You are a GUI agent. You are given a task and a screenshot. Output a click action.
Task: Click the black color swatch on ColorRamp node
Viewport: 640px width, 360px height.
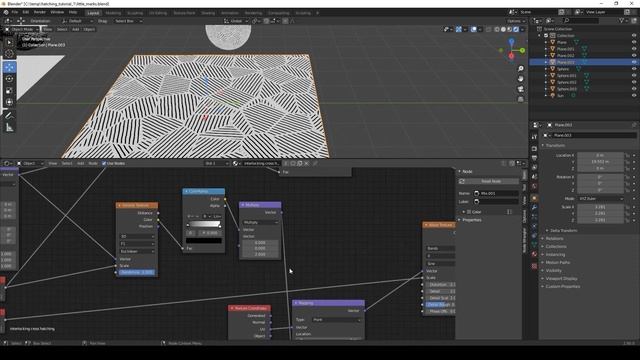pos(204,241)
